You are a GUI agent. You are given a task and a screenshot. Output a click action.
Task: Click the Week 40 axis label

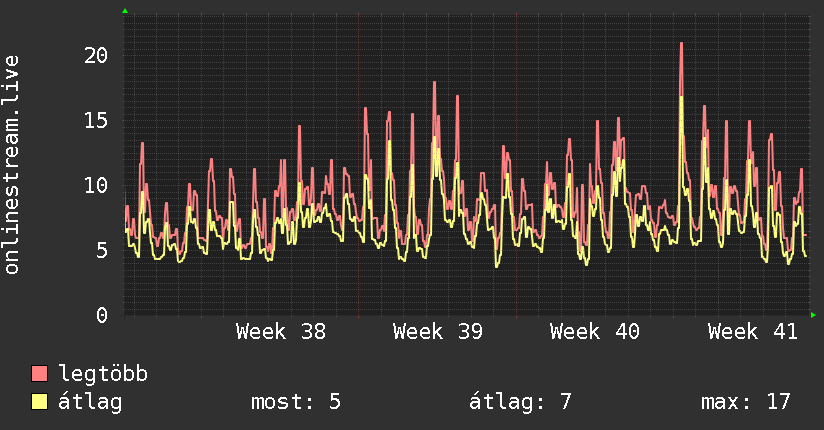595,332
